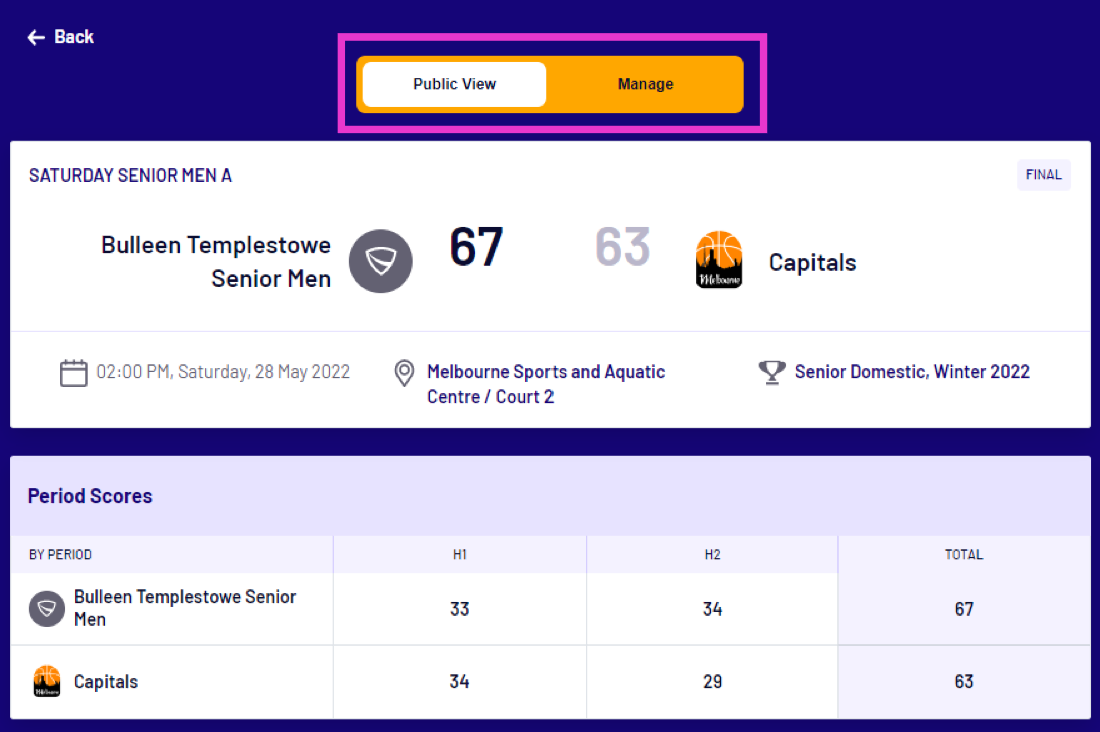Open Senior Domestic, Winter 2022 competition link
This screenshot has width=1100, height=732.
coord(911,372)
